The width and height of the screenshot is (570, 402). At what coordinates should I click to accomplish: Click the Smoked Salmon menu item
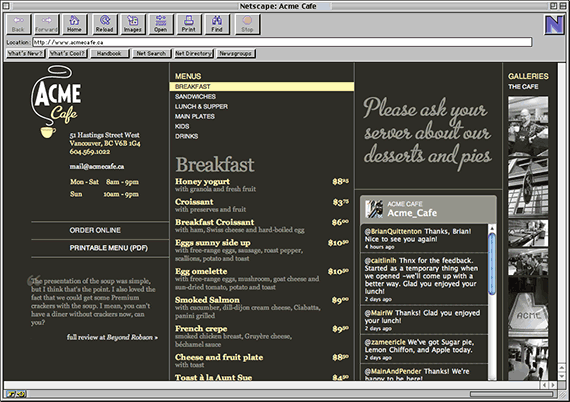click(x=207, y=300)
